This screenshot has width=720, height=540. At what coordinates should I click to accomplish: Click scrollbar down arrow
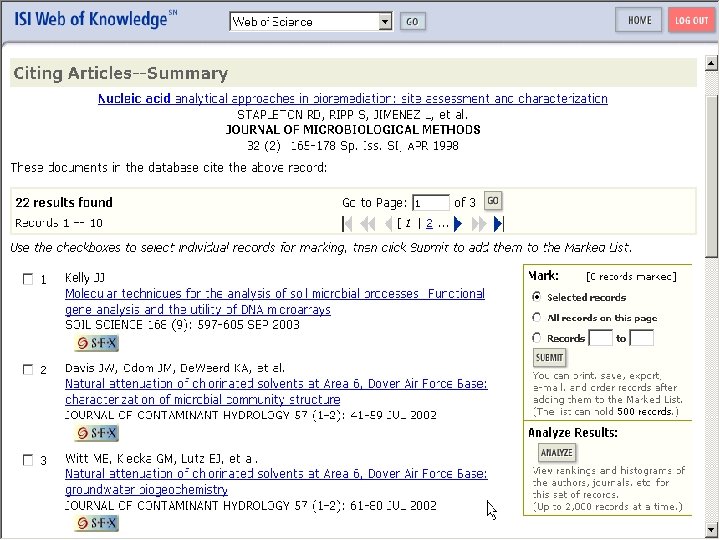point(711,529)
